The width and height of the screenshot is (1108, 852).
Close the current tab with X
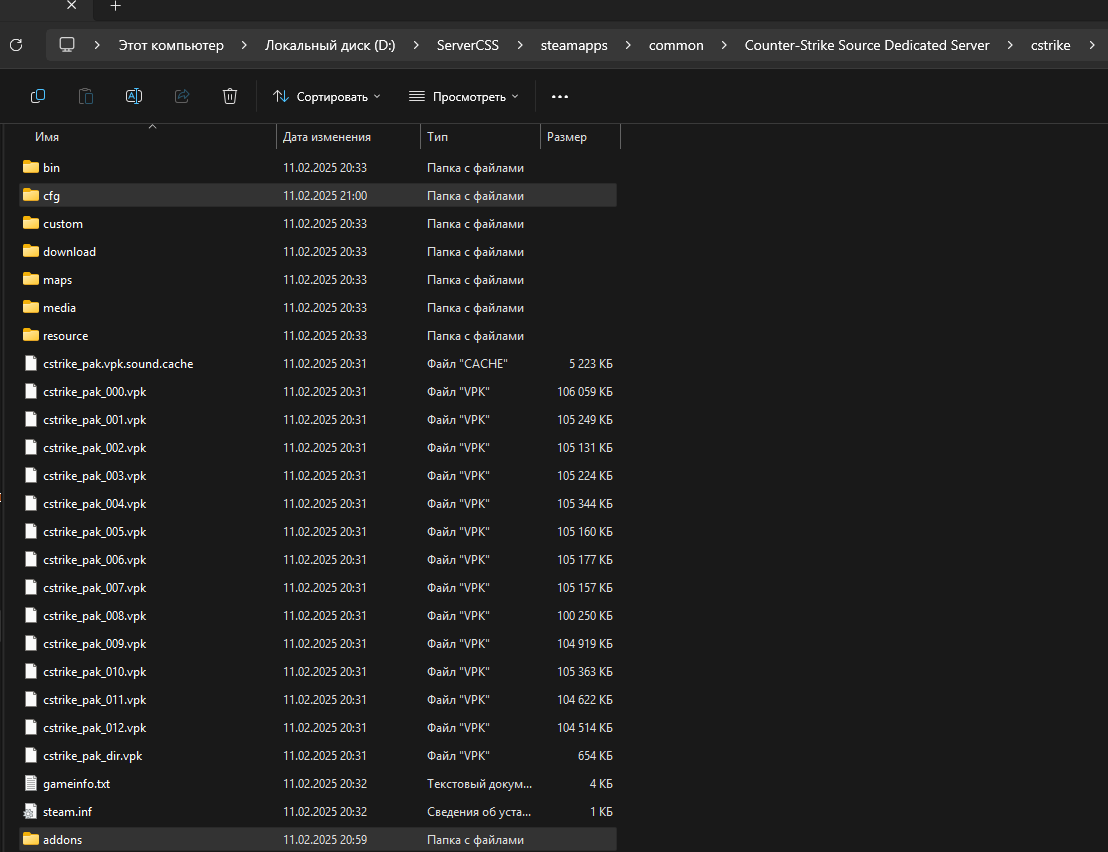71,6
